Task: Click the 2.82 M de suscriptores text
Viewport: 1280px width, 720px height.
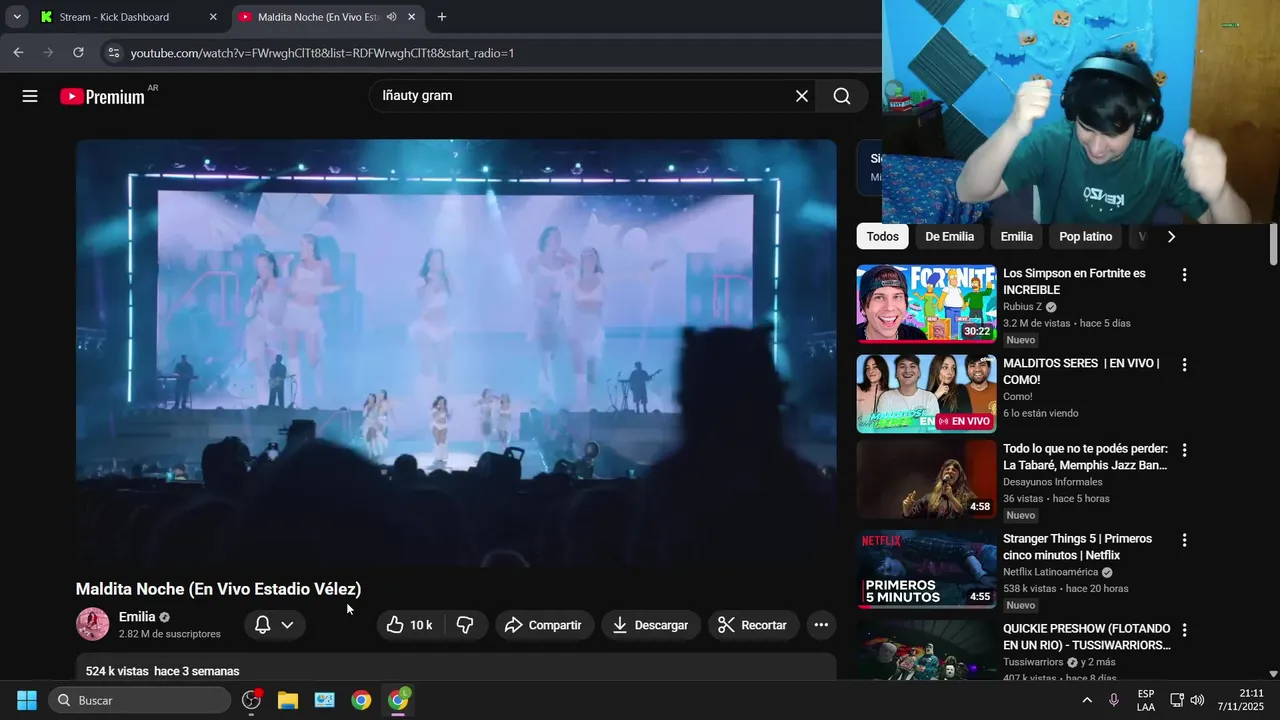Action: (170, 634)
